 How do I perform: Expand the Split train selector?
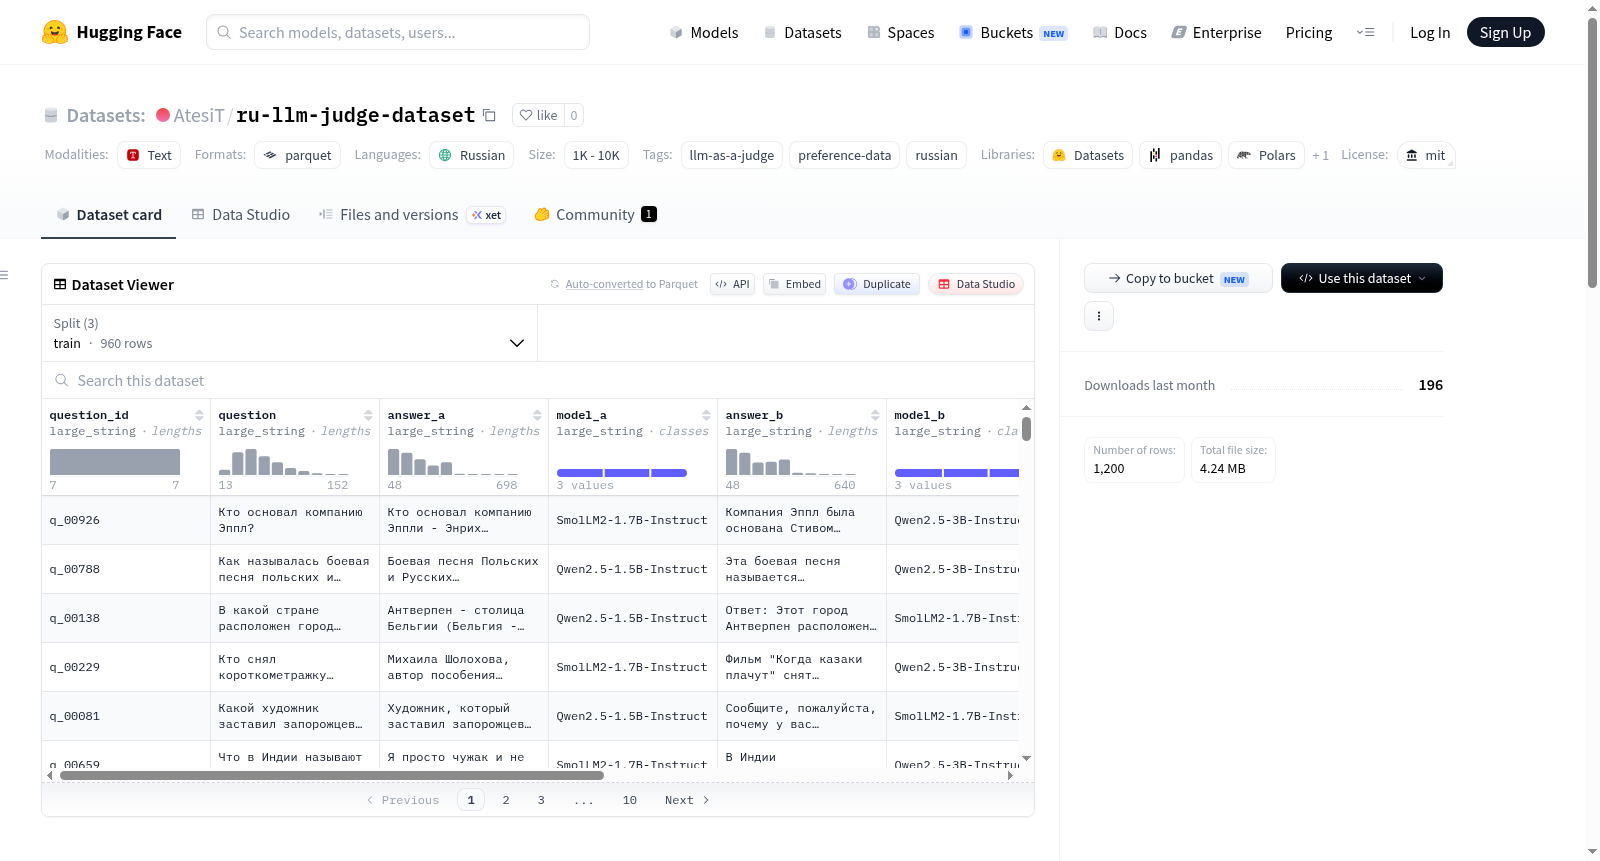click(289, 333)
